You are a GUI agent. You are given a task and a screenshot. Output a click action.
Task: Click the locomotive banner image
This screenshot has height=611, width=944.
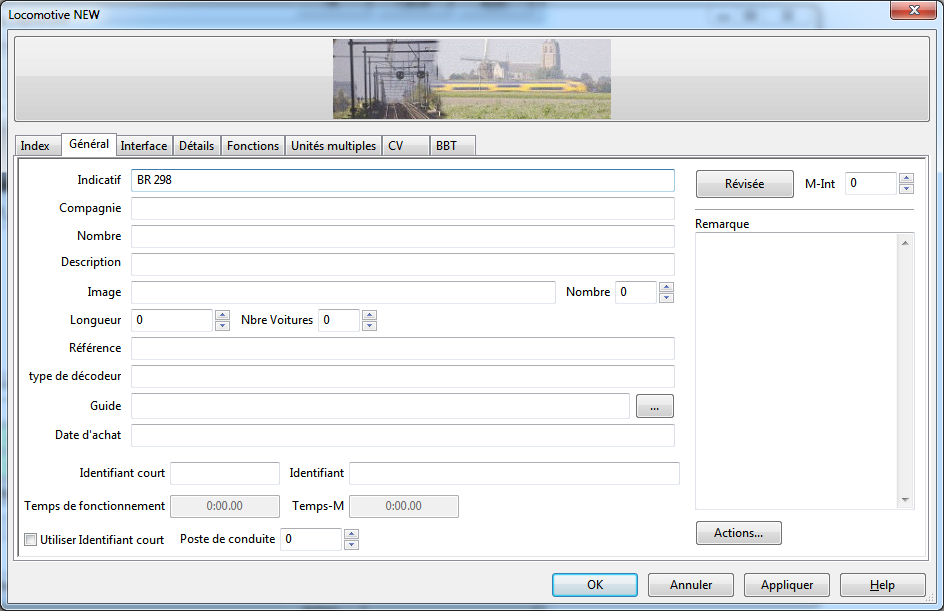pyautogui.click(x=472, y=79)
